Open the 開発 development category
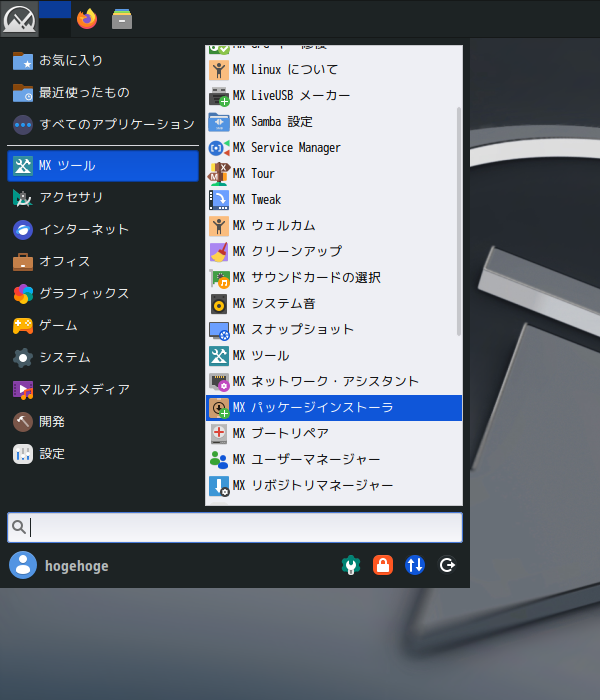The height and width of the screenshot is (700, 600). click(103, 422)
